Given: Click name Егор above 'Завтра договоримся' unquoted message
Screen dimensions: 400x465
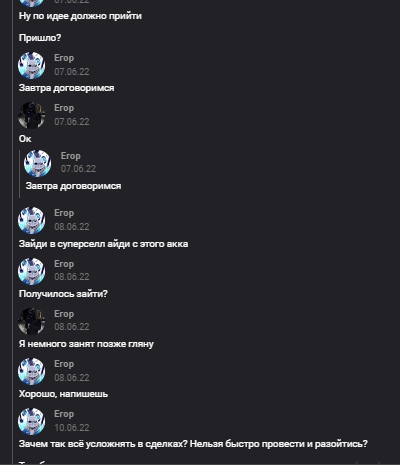Looking at the screenshot, I should 64,58.
